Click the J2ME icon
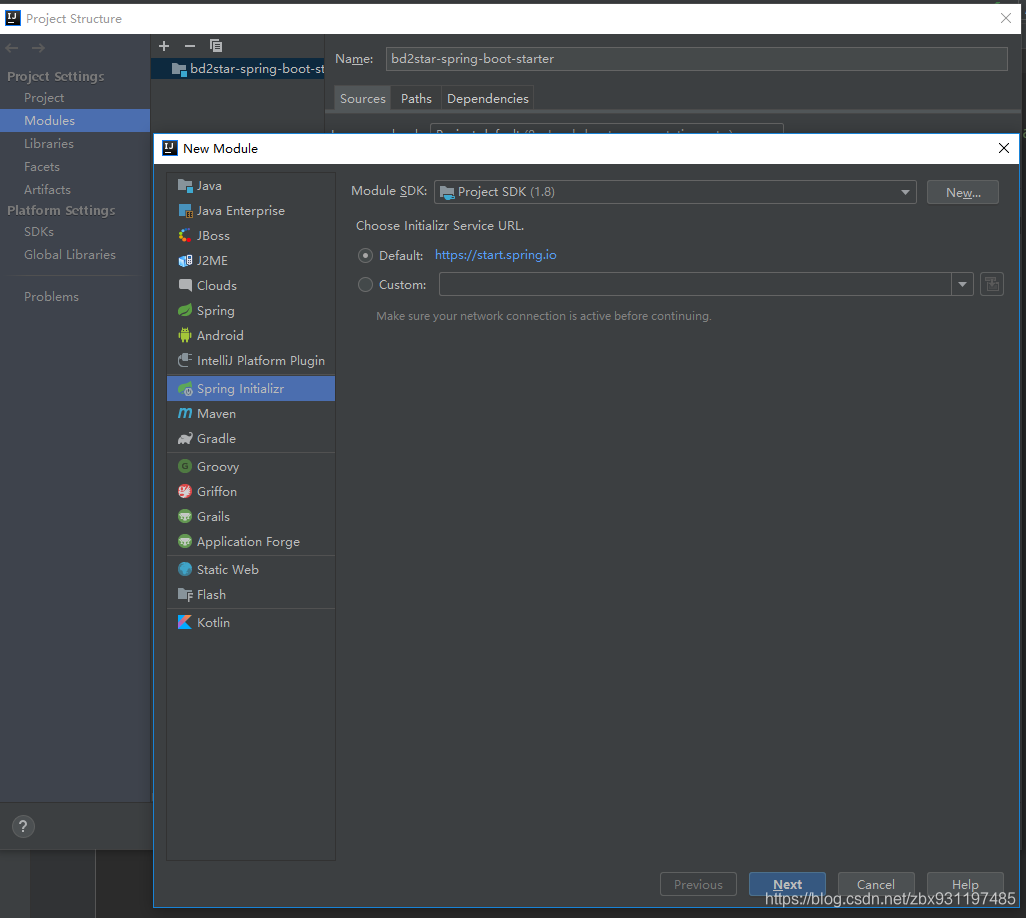Screen dimensions: 1026x918 185,260
